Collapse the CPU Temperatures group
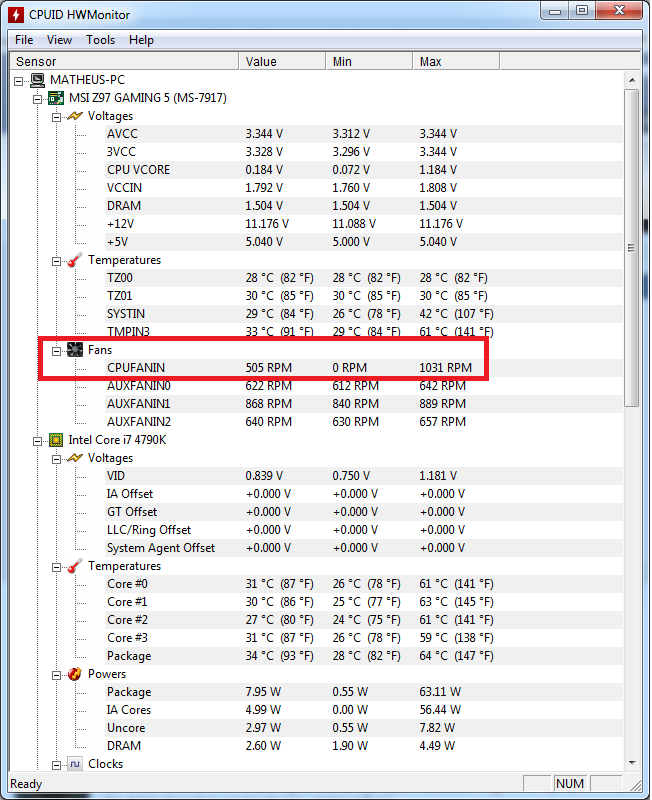 (57, 567)
